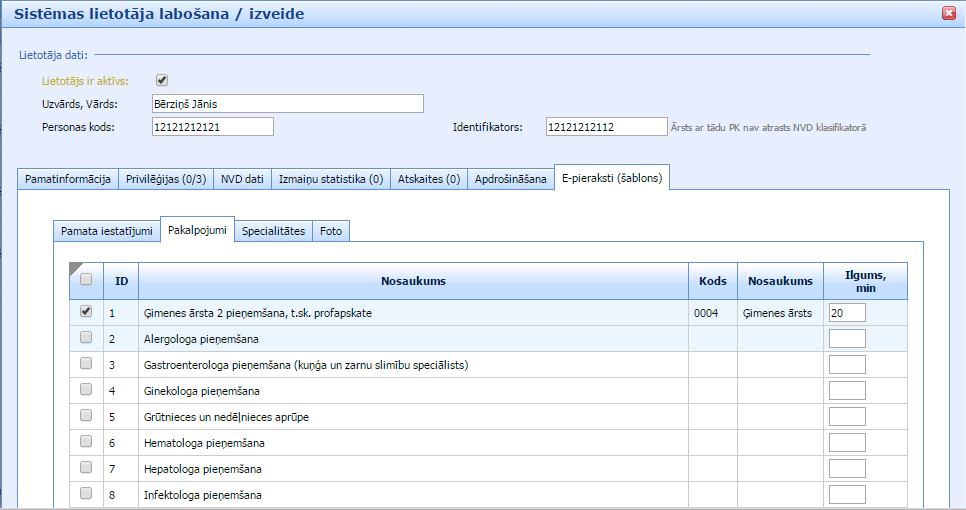This screenshot has height=510, width=966.
Task: Select all services with header checkbox
Action: click(86, 280)
